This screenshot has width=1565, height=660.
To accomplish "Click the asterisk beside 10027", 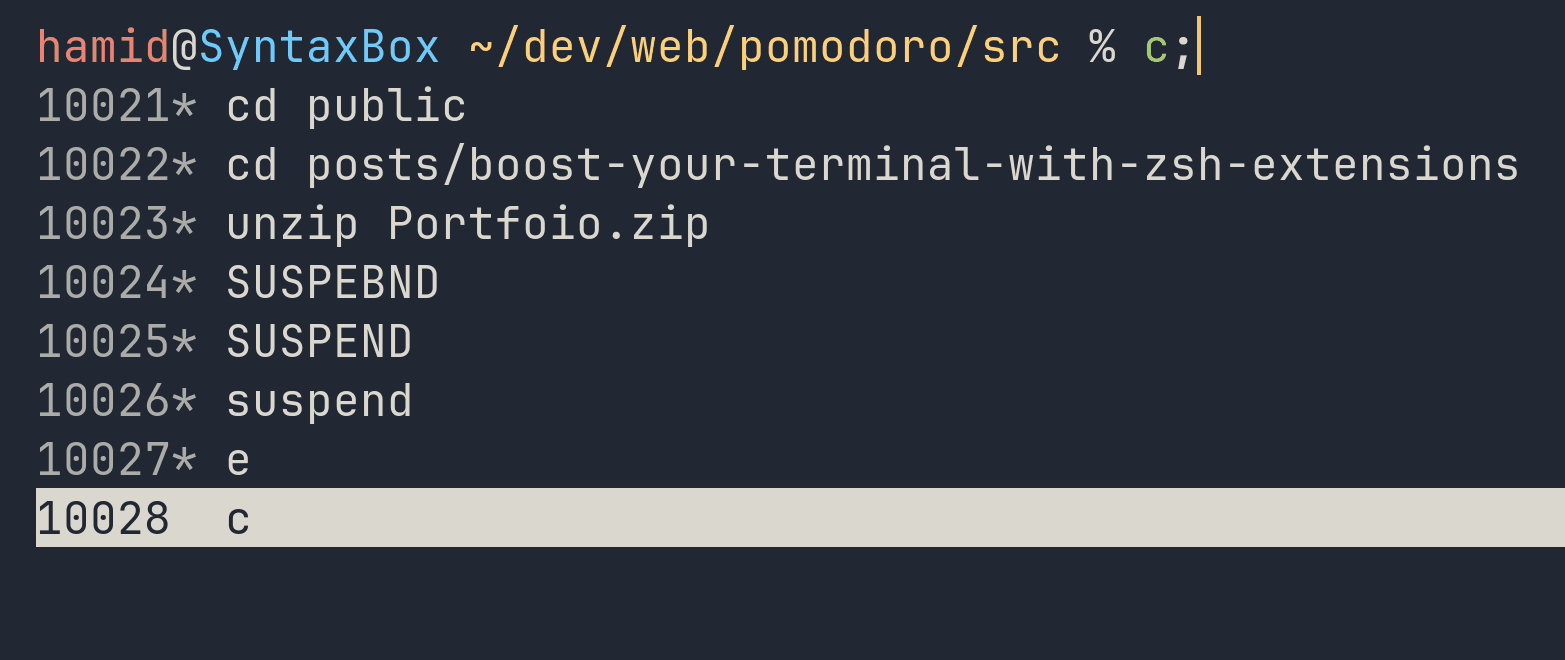I will (x=184, y=460).
